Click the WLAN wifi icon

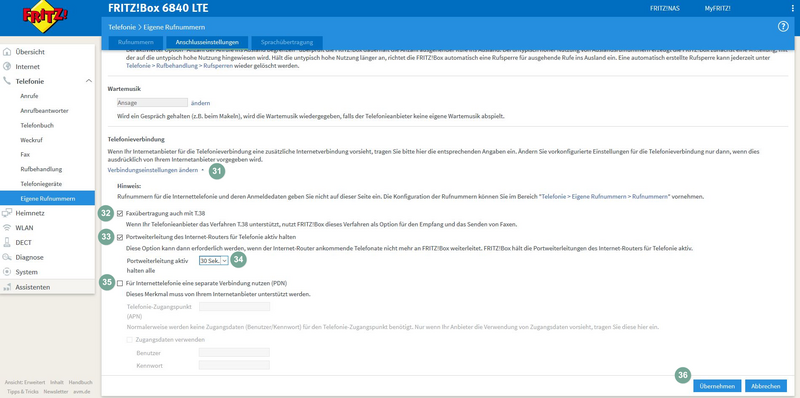pyautogui.click(x=7, y=228)
